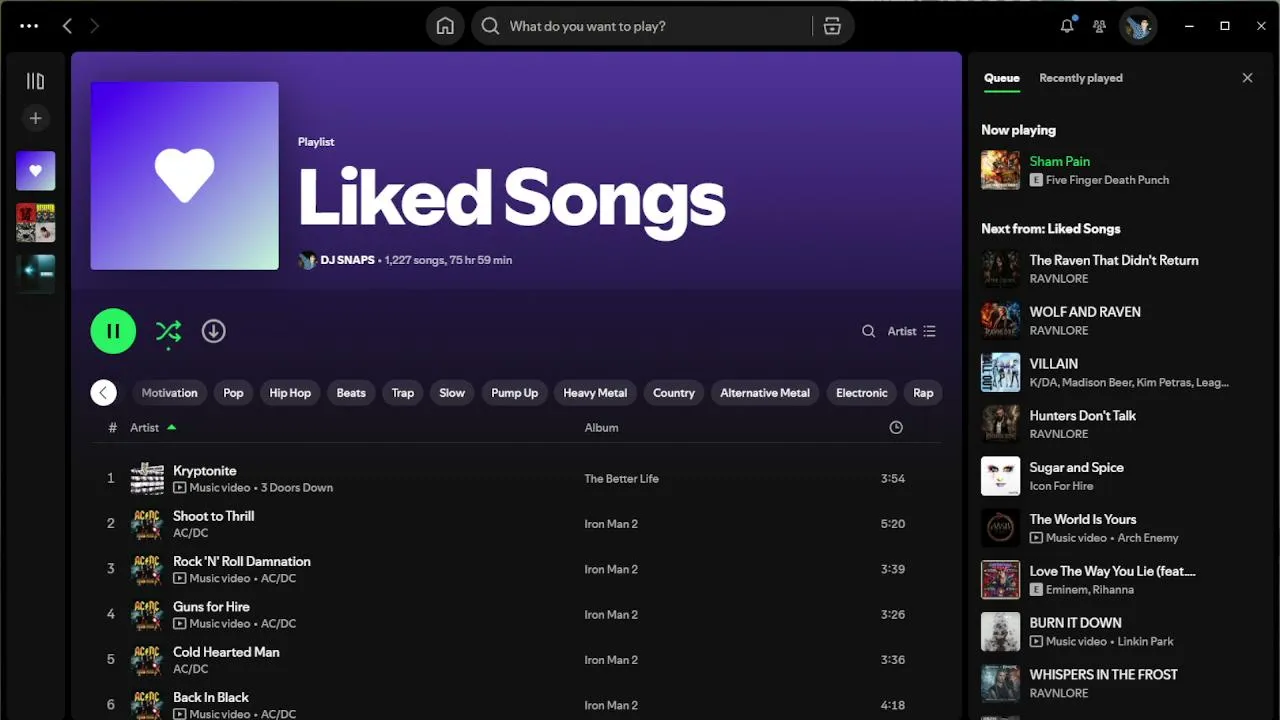Open the Five Finger Death Punch artist link
Viewport: 1280px width, 720px height.
coord(1107,180)
